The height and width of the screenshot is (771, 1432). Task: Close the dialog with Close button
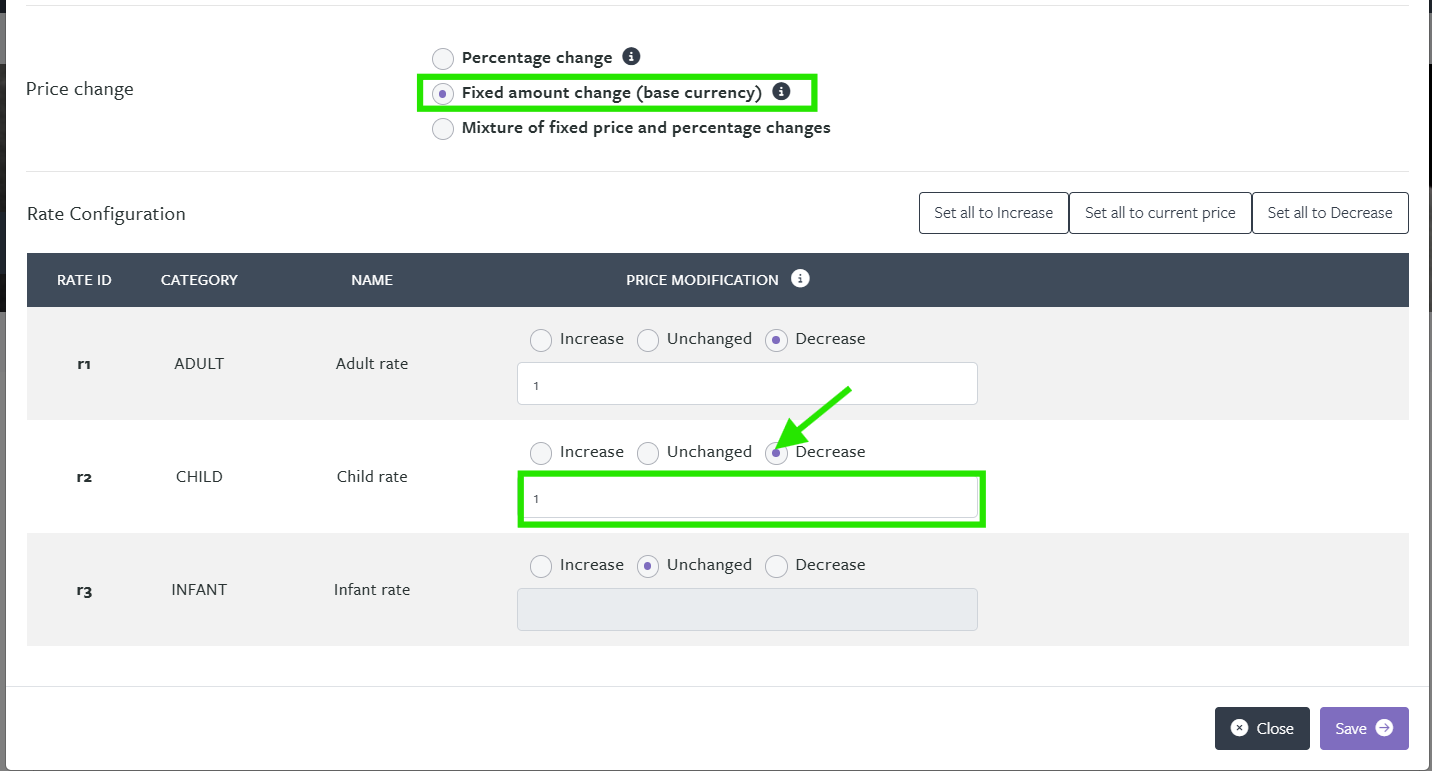1262,728
